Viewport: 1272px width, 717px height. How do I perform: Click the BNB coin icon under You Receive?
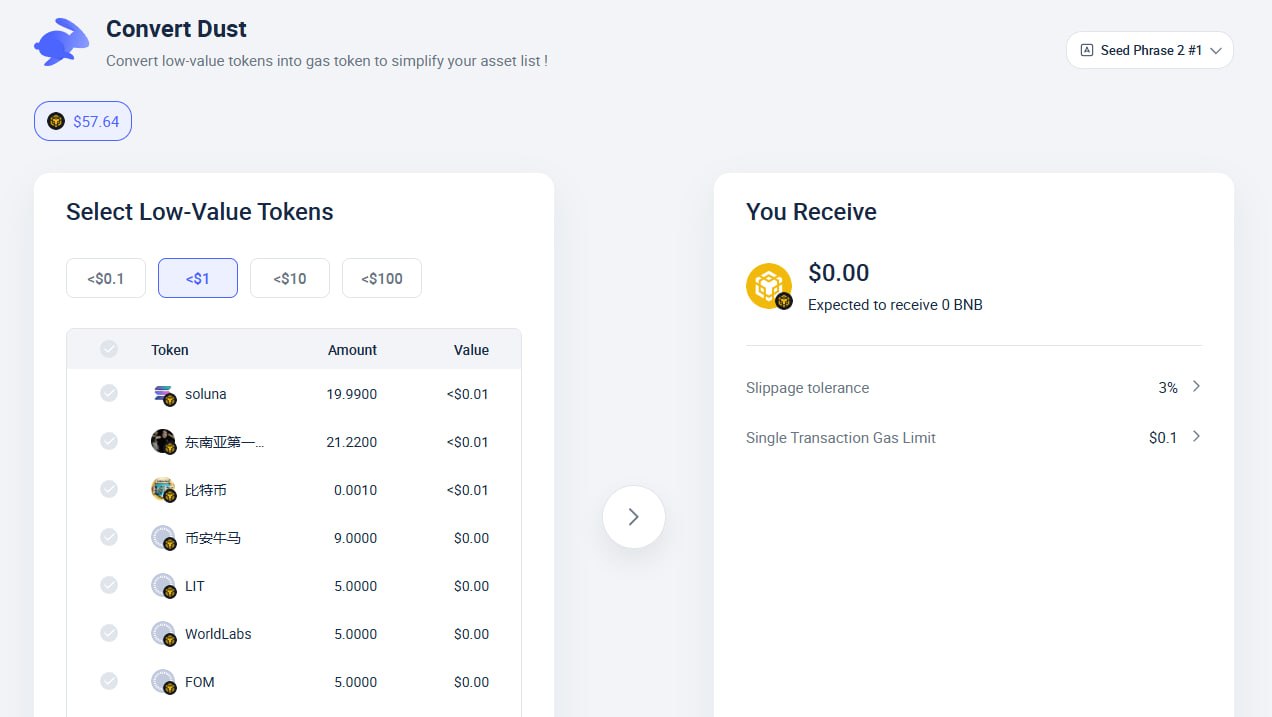769,287
